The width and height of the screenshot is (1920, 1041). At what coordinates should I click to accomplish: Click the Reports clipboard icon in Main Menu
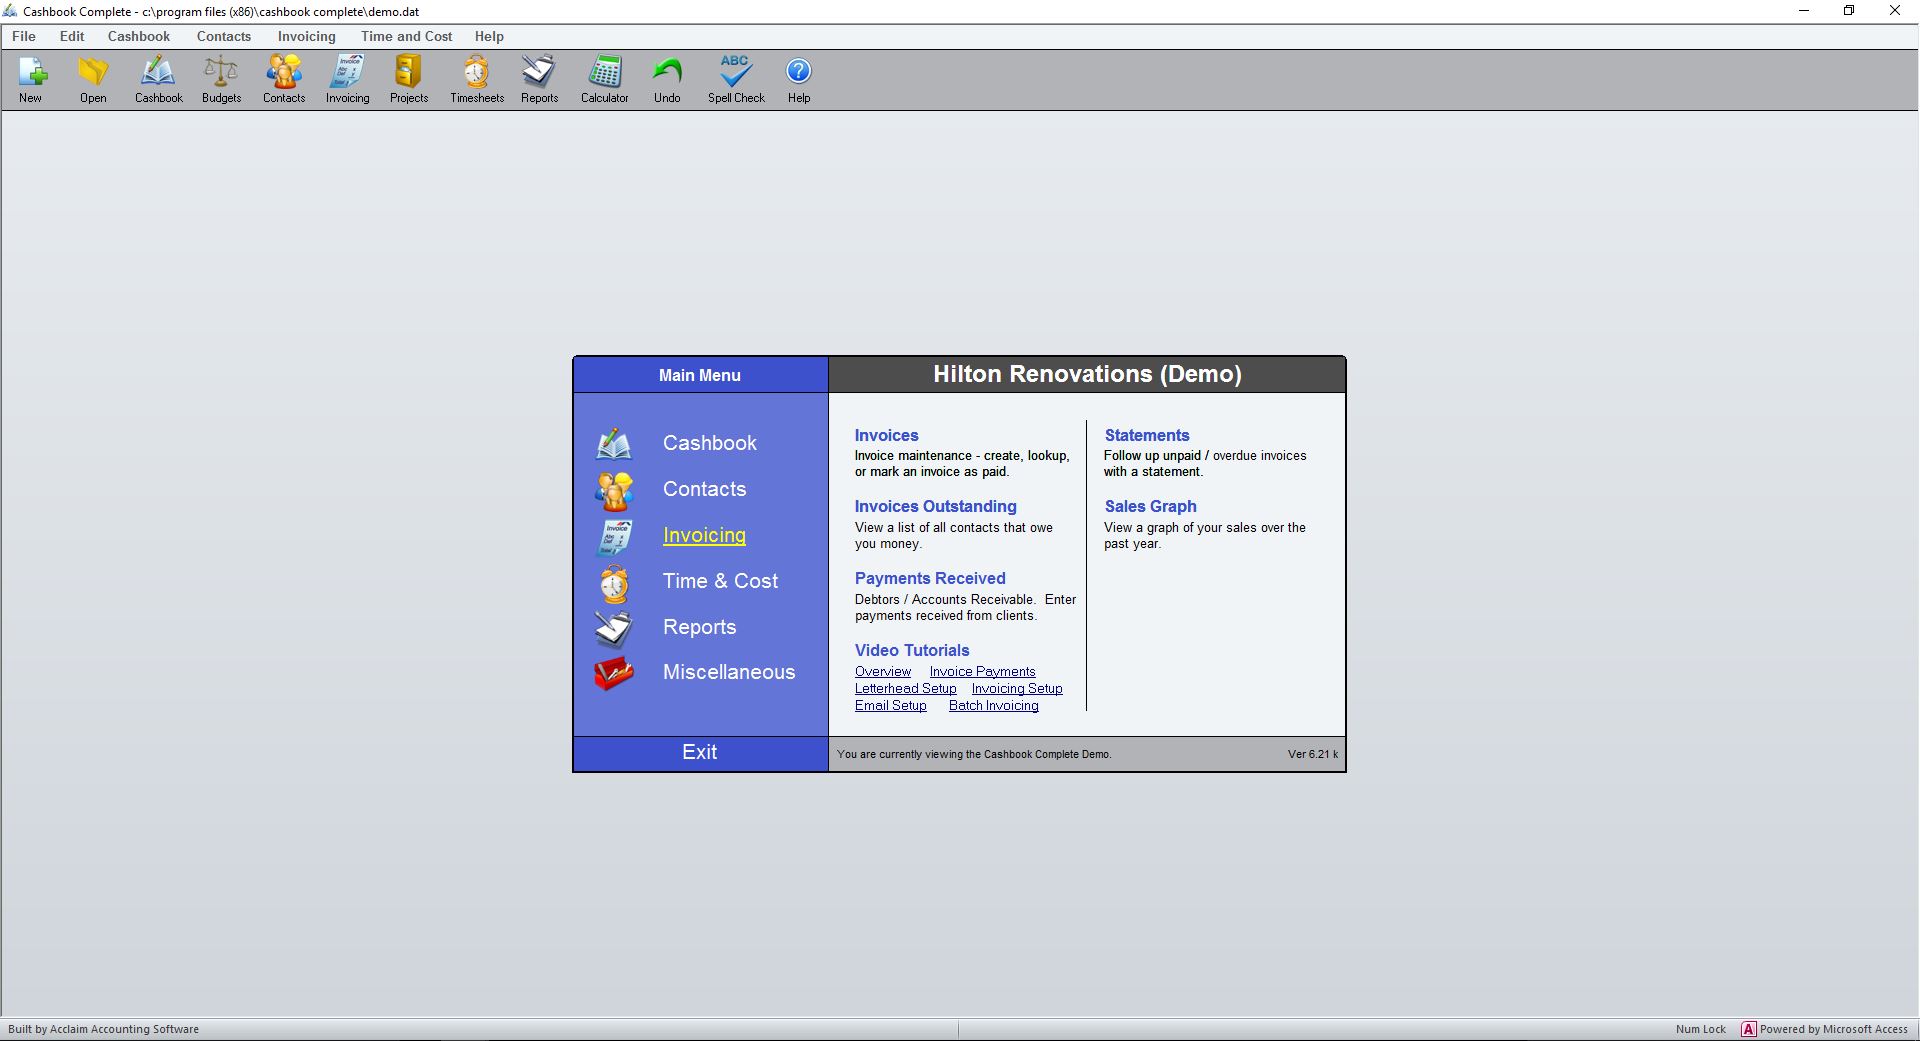[614, 628]
